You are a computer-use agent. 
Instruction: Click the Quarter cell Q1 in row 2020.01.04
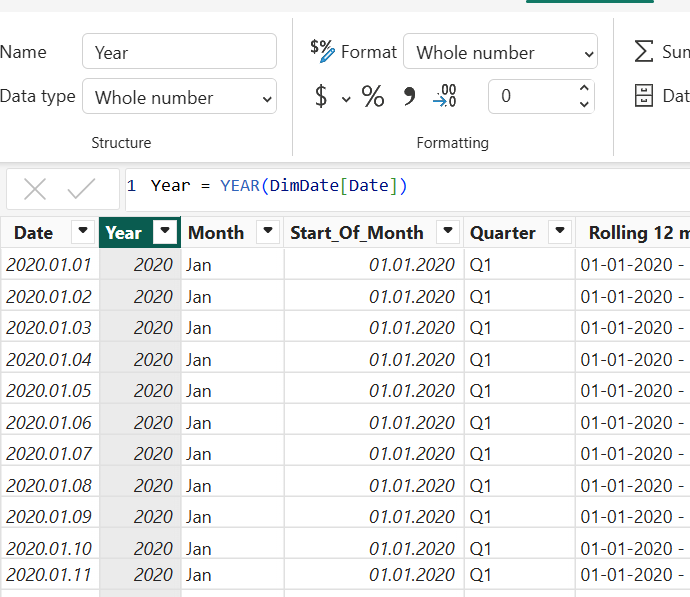click(x=520, y=359)
